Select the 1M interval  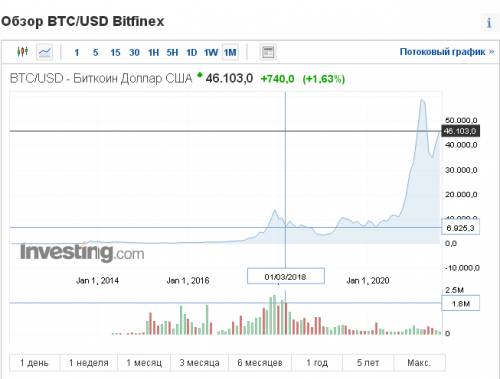(x=230, y=52)
